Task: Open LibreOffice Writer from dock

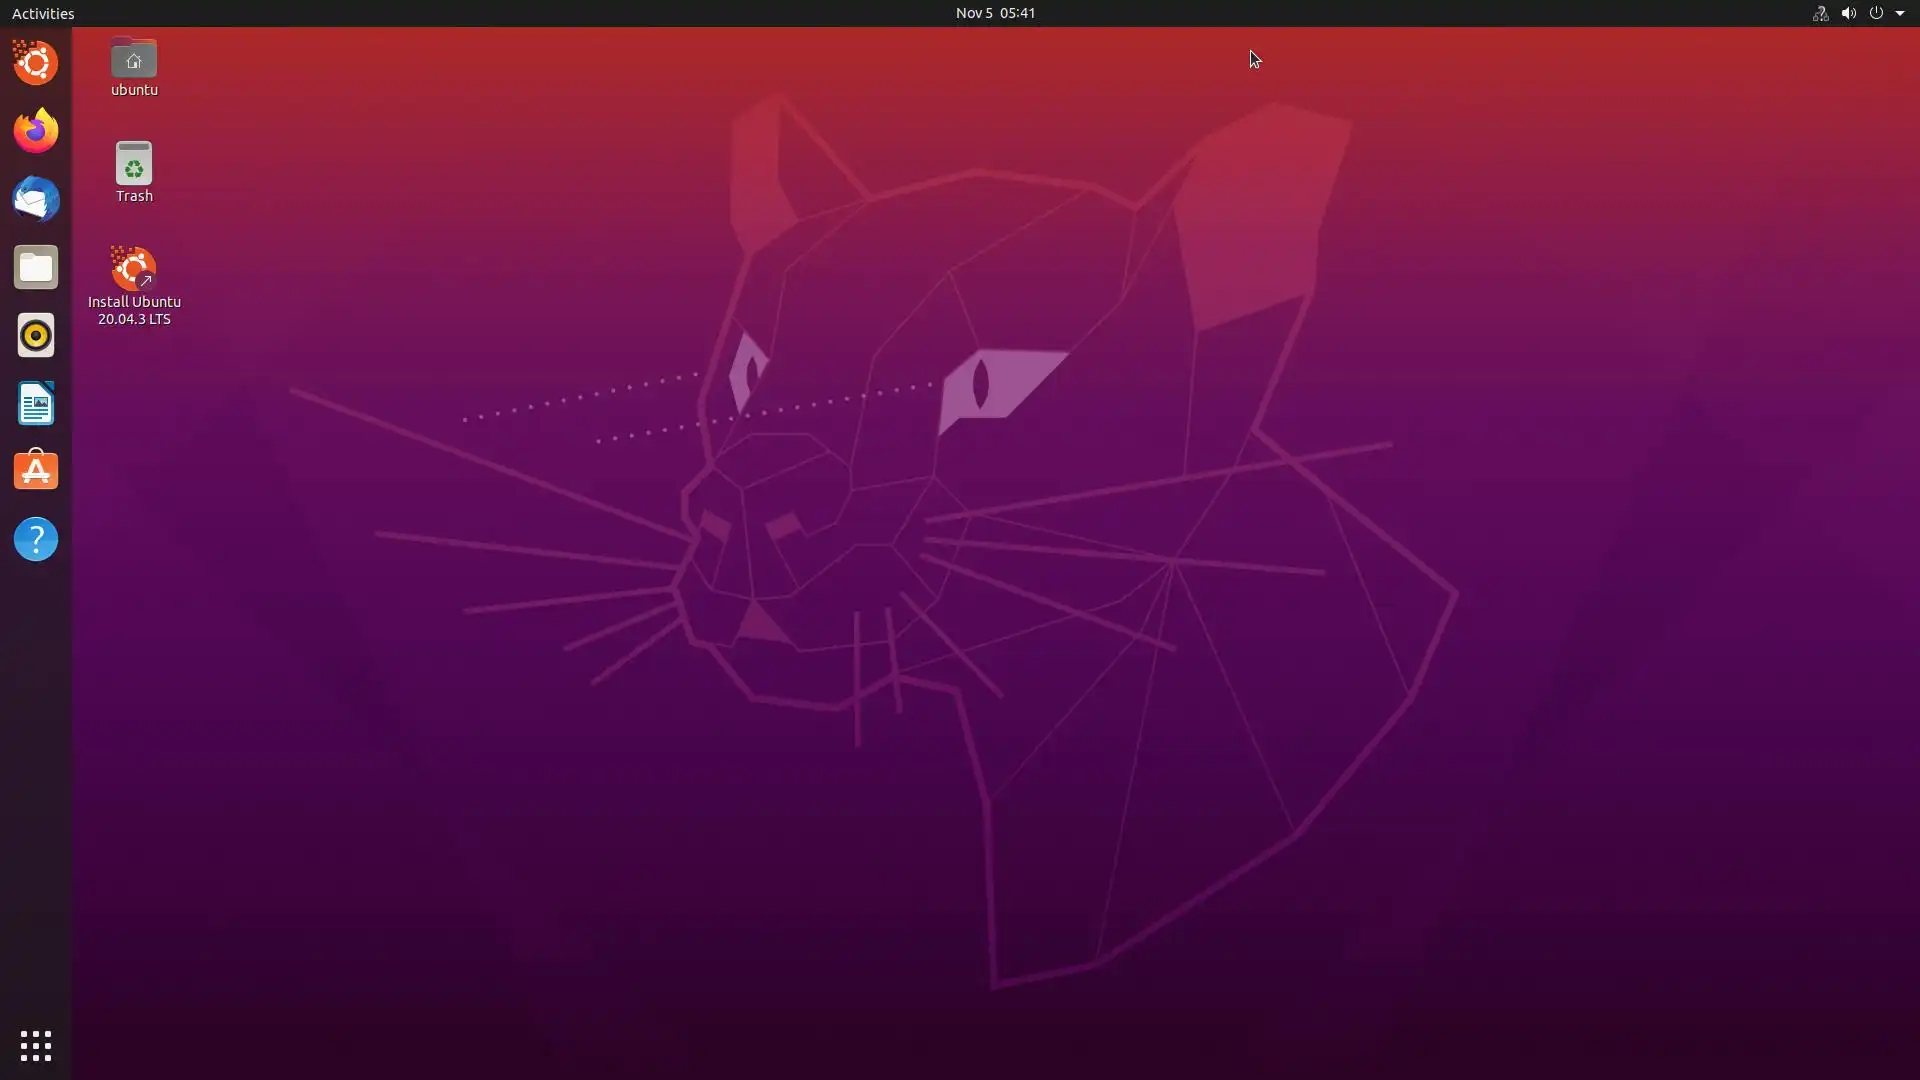Action: point(36,403)
